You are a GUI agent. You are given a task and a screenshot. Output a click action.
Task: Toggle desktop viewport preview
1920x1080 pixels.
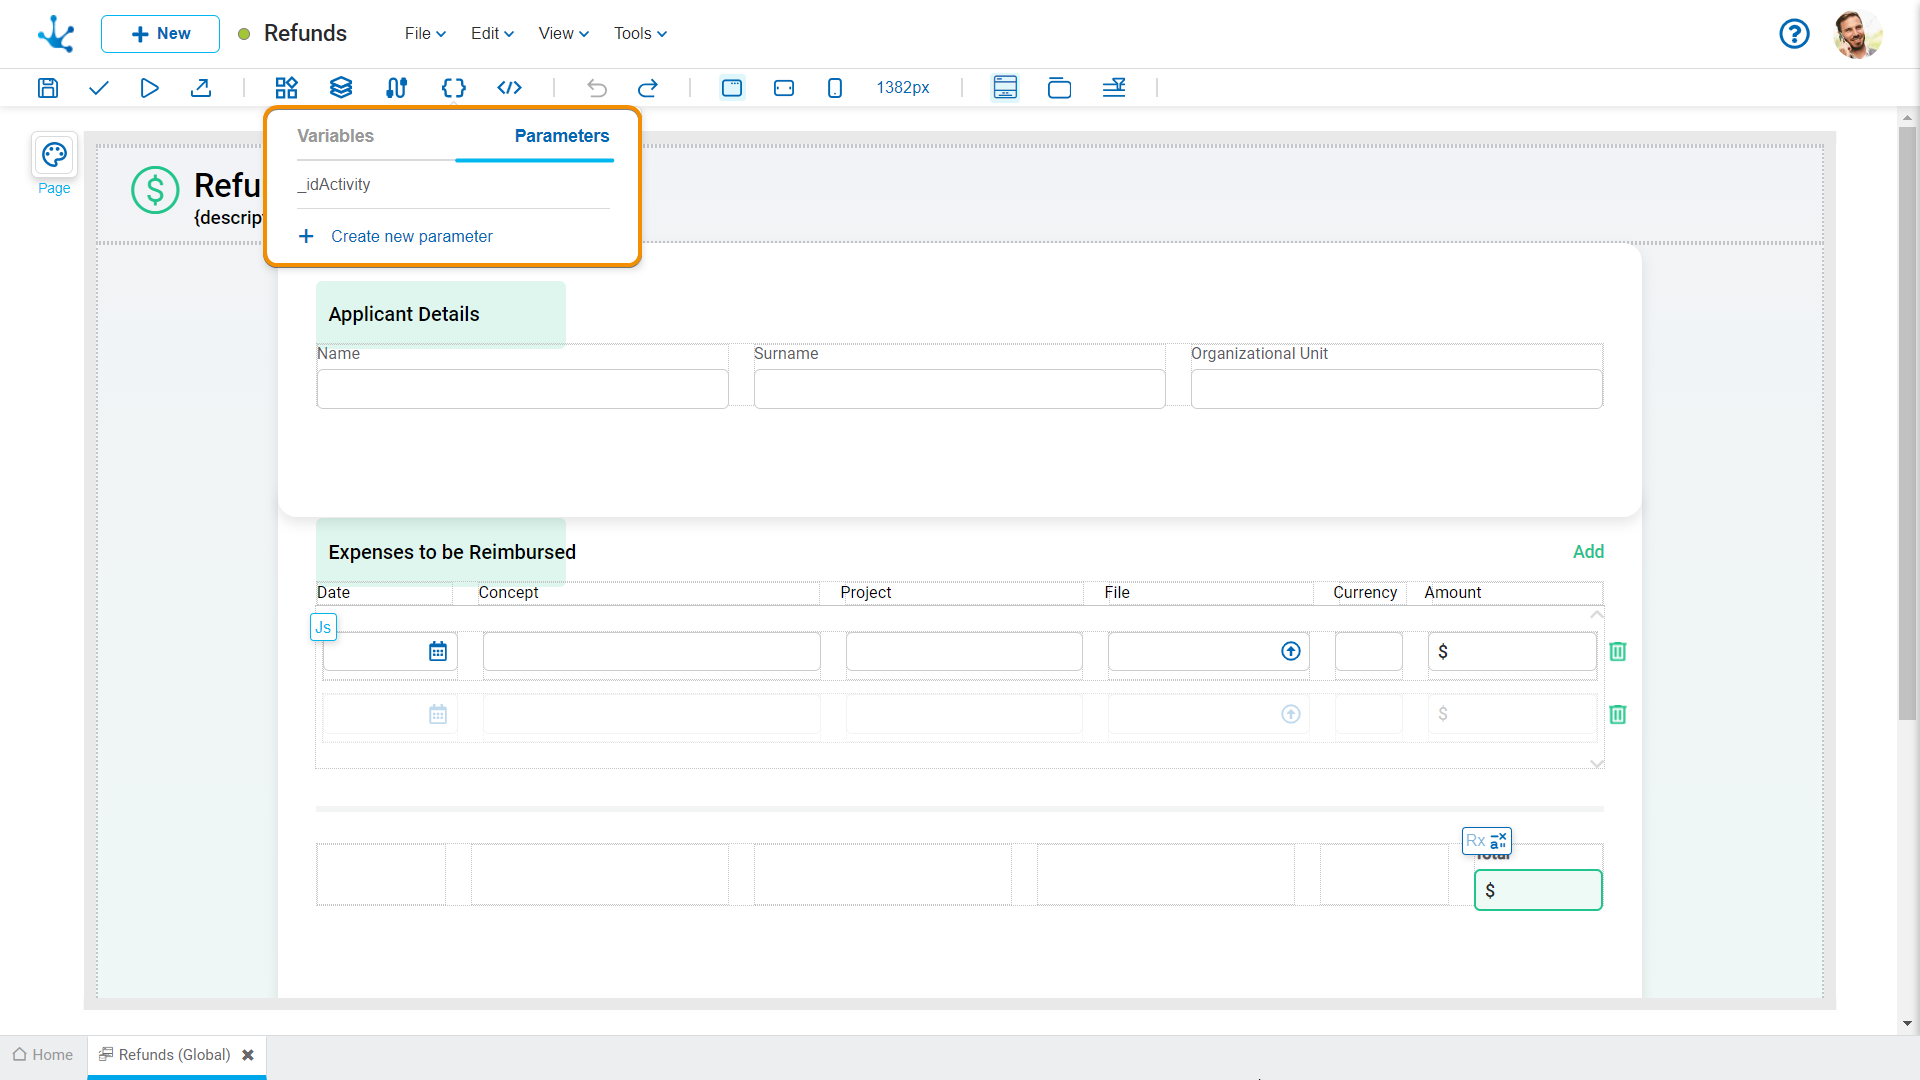pos(732,88)
